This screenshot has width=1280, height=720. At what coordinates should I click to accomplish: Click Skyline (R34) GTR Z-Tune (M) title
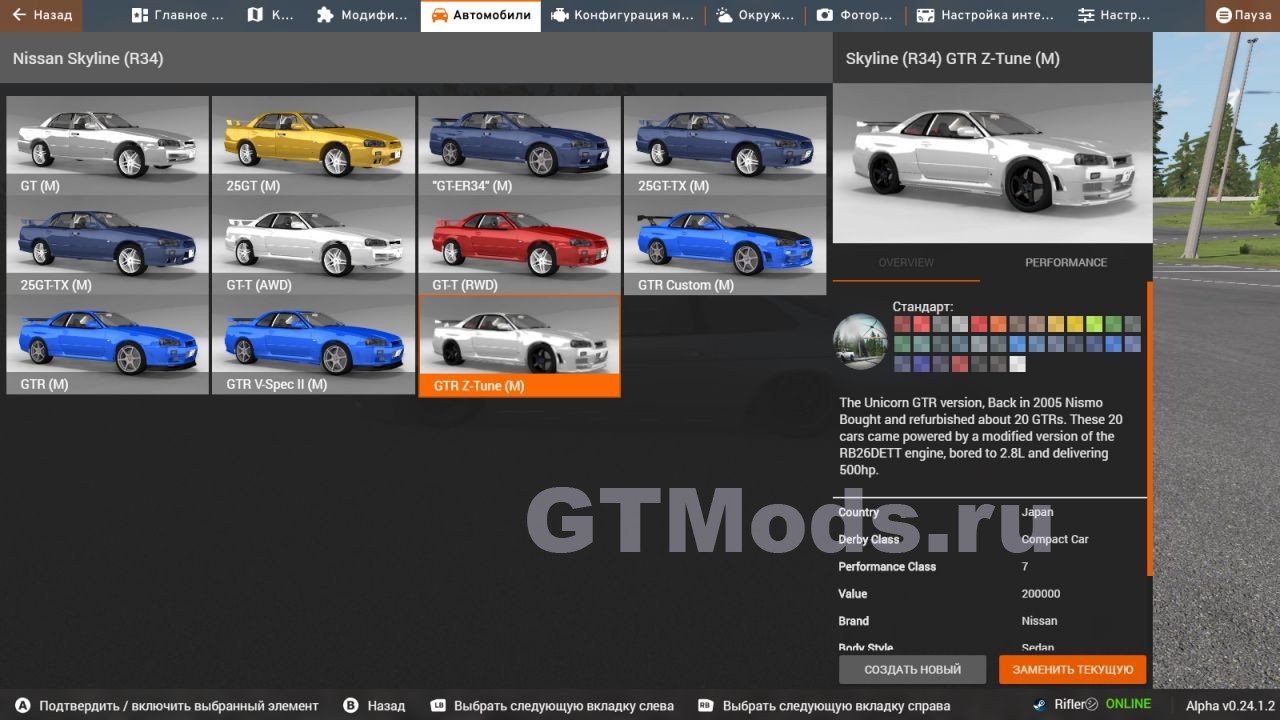tap(952, 58)
